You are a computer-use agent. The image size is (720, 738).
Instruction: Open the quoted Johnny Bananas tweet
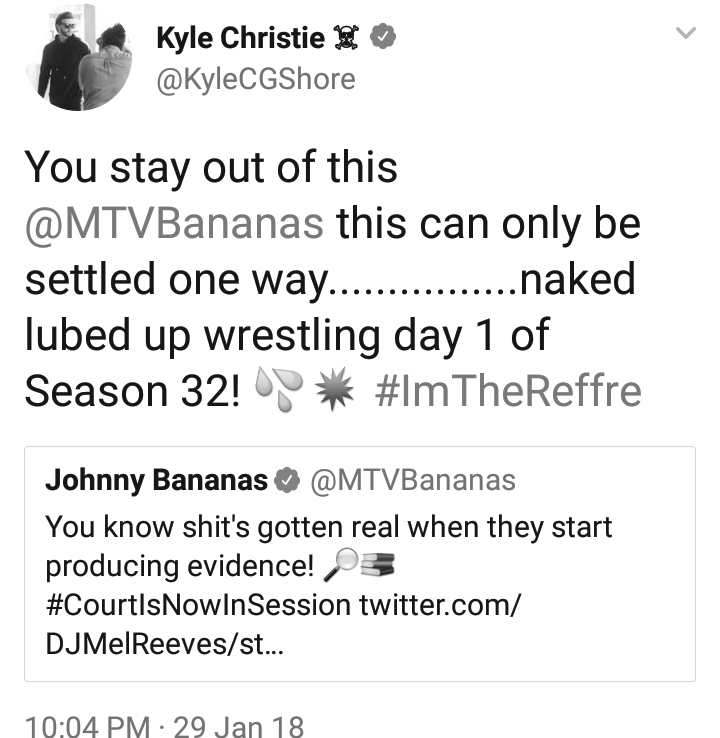(360, 563)
